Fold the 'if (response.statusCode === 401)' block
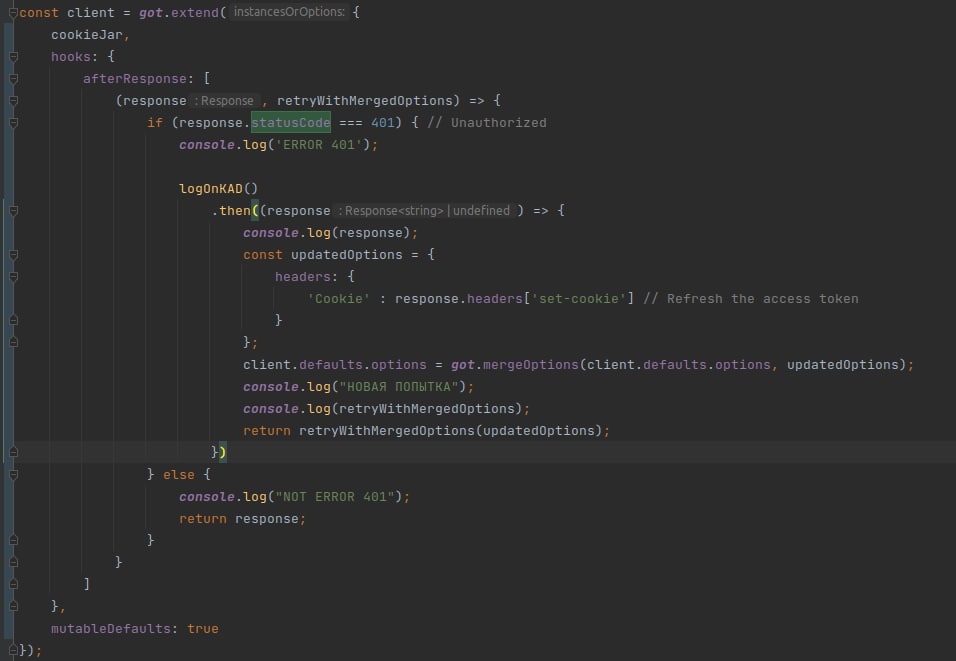956x661 pixels. click(x=13, y=123)
